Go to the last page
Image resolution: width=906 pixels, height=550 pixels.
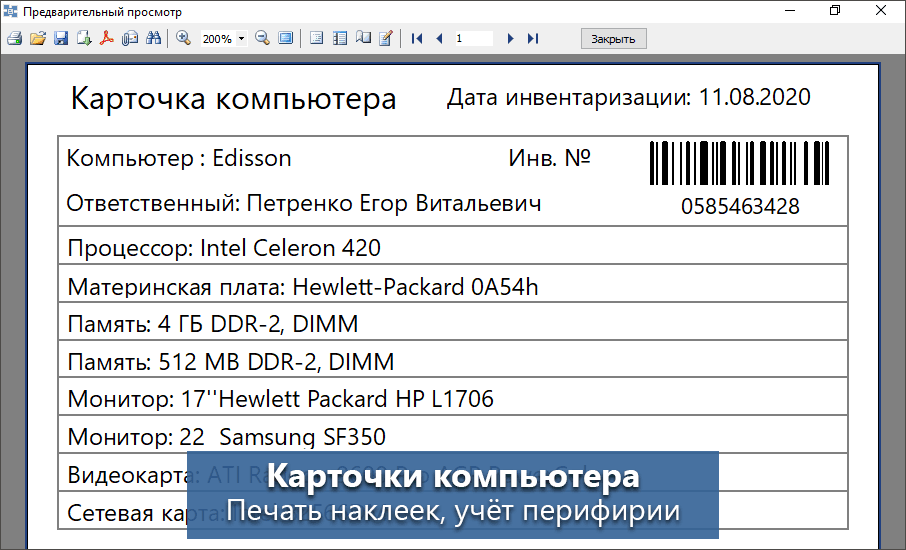click(x=533, y=39)
